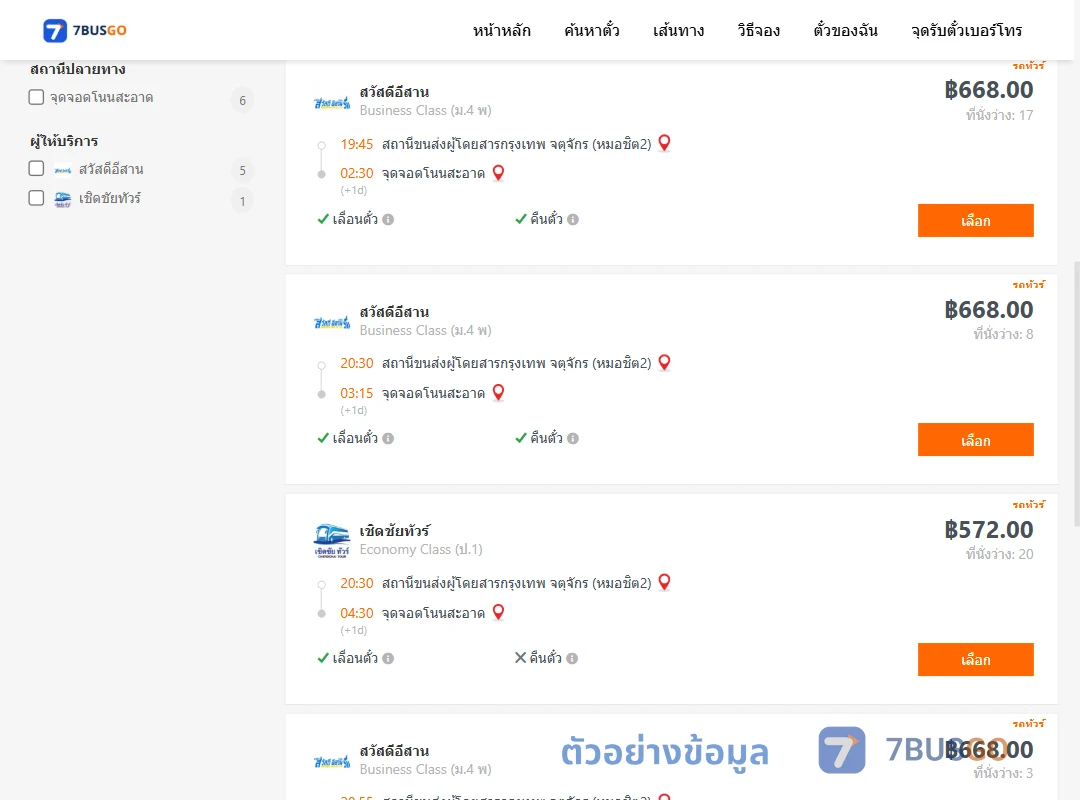Open the หน้าหลัก menu item
The width and height of the screenshot is (1080, 800).
pos(501,30)
